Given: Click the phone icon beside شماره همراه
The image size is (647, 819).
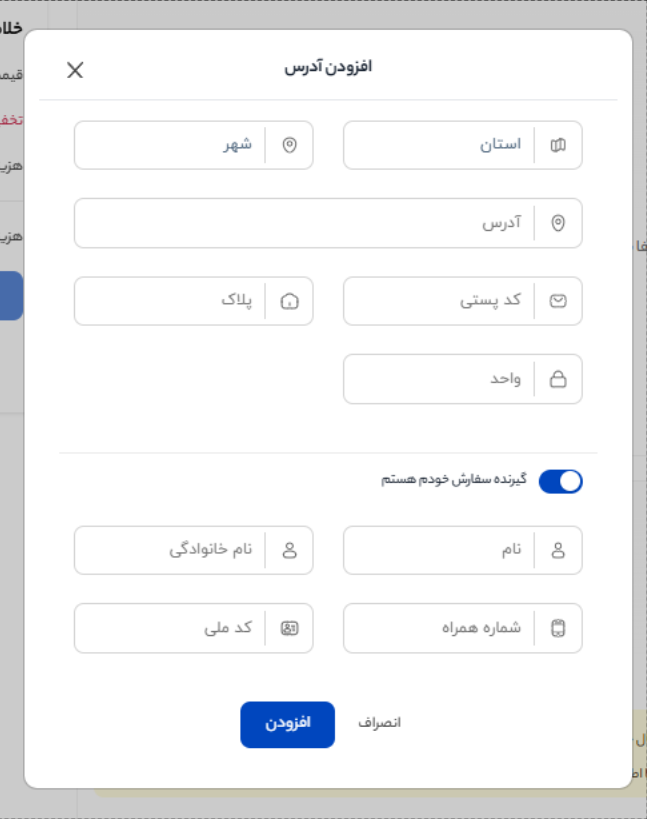Looking at the screenshot, I should (558, 628).
